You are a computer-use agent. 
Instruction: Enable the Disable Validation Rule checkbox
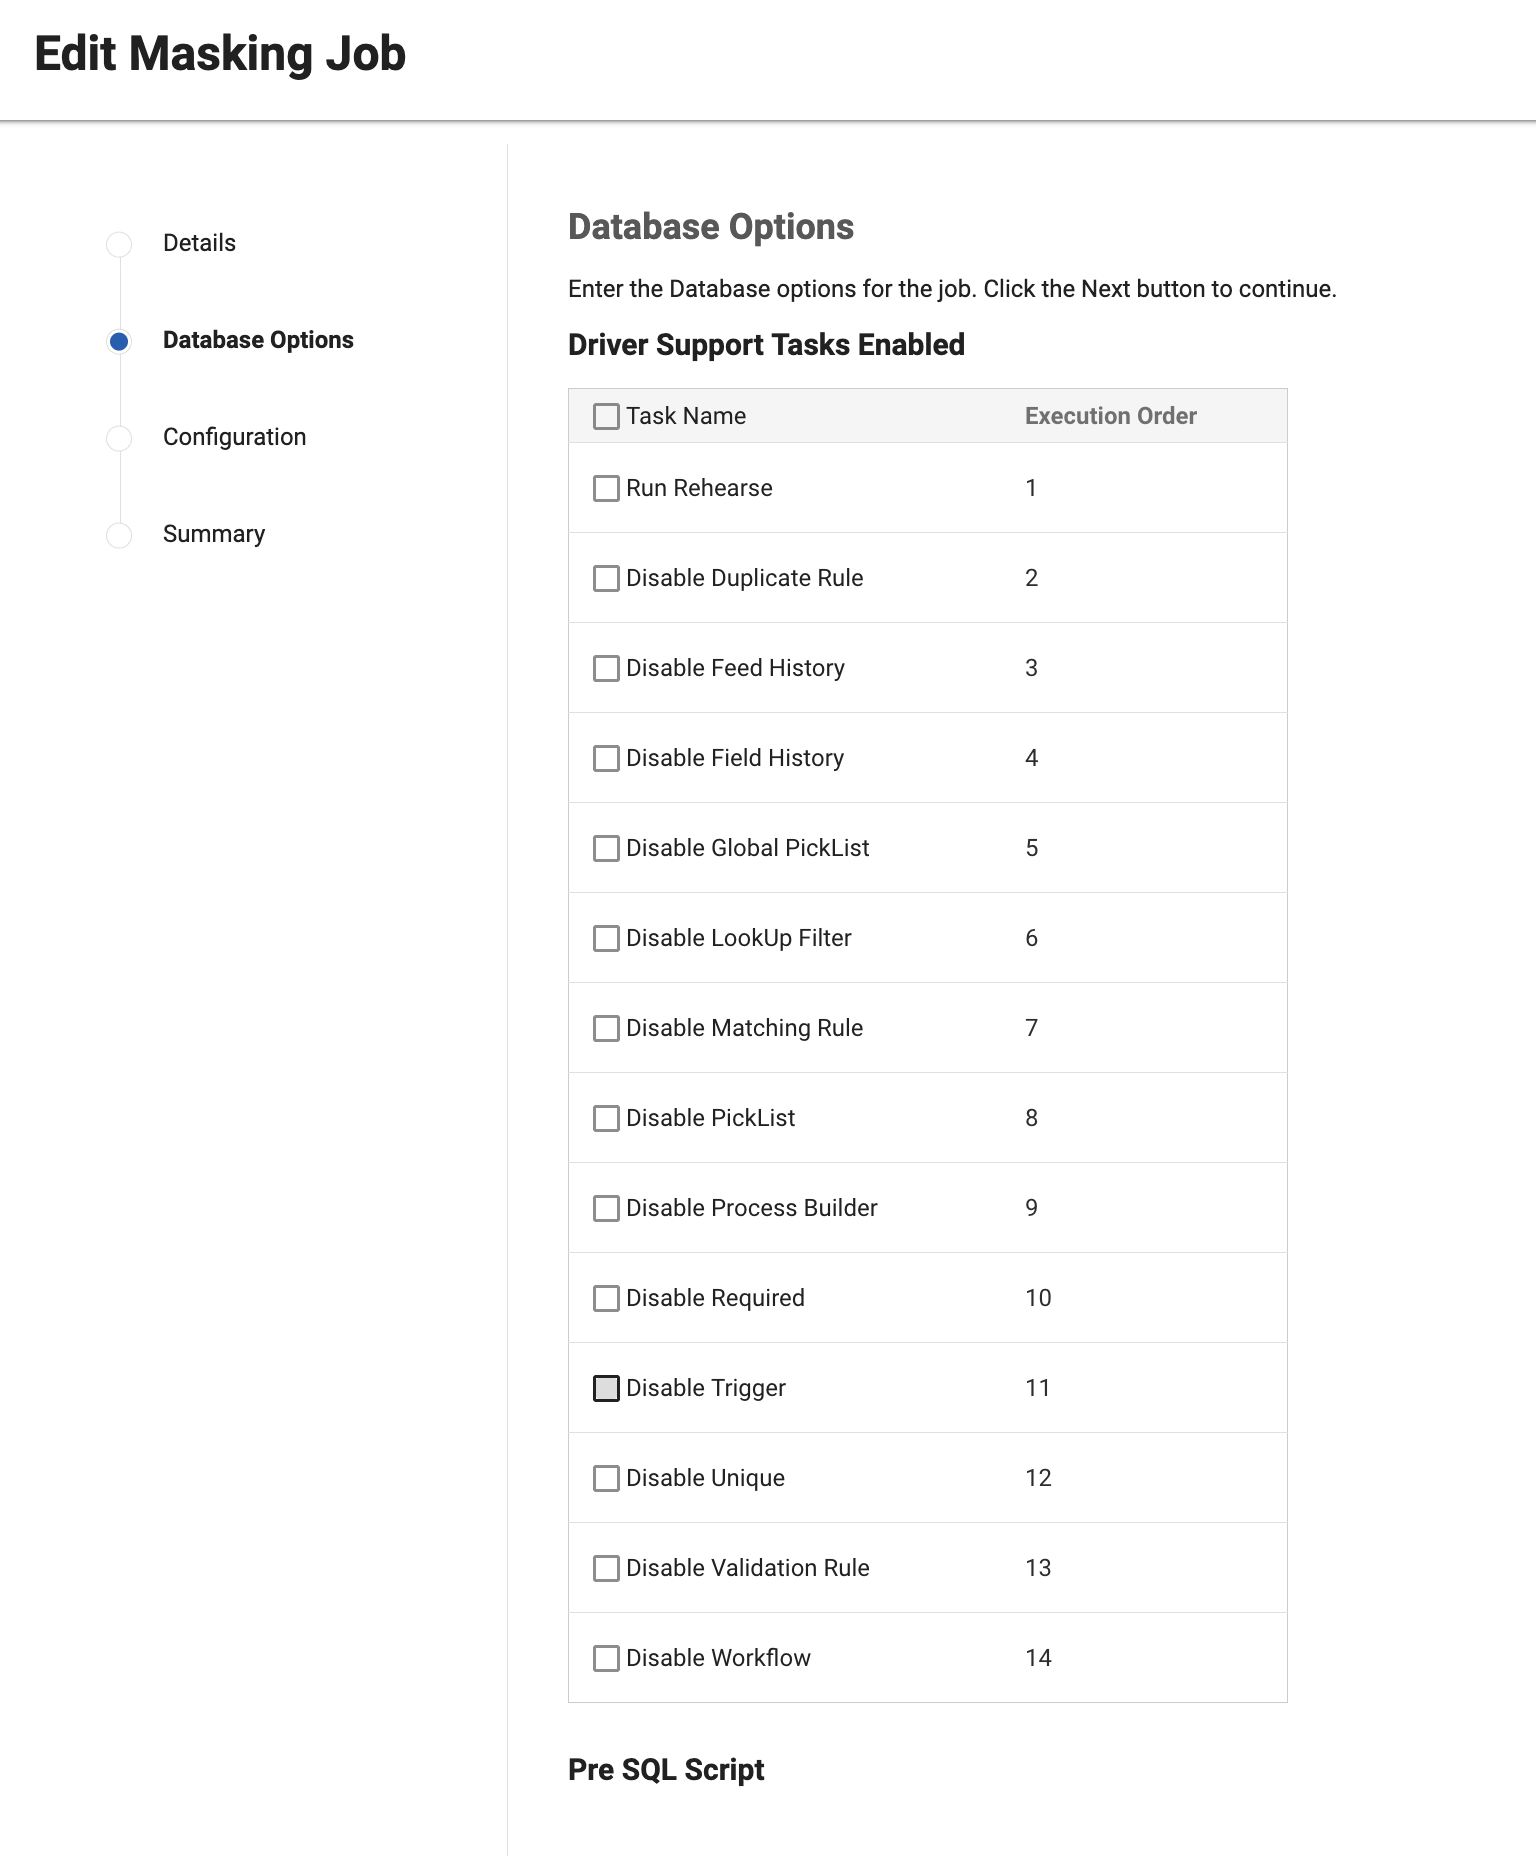606,1569
